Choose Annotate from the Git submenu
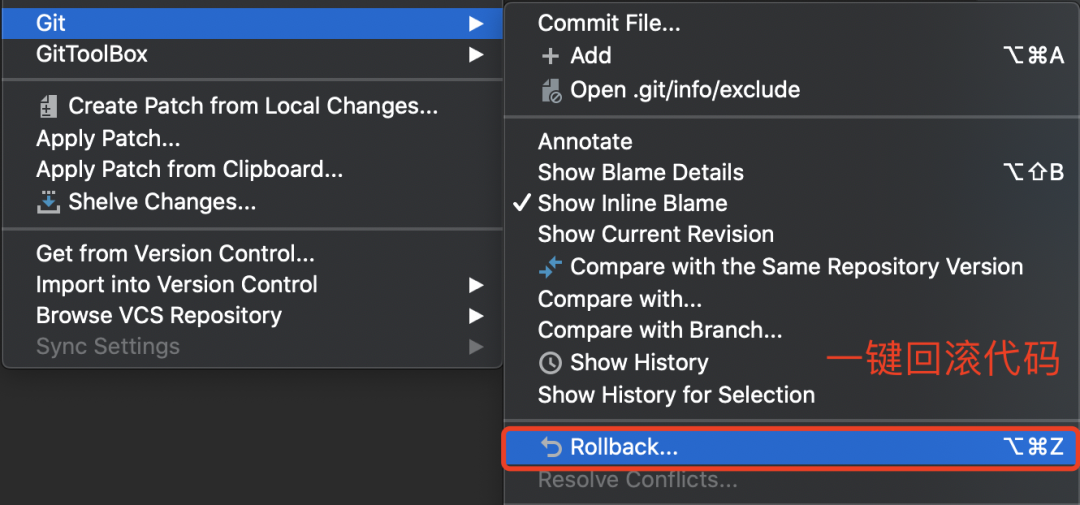 pos(585,142)
